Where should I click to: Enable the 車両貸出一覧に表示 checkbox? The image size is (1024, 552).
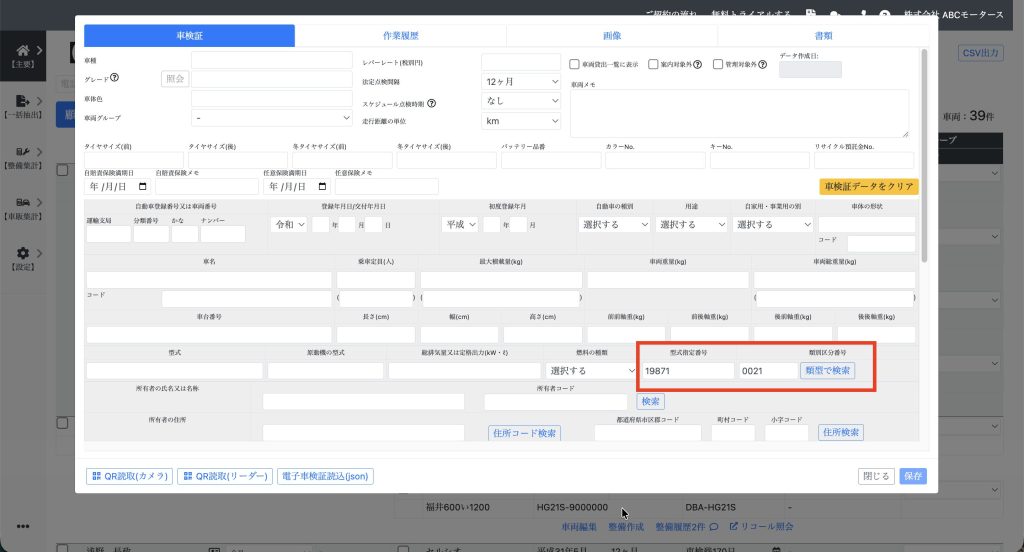574,65
